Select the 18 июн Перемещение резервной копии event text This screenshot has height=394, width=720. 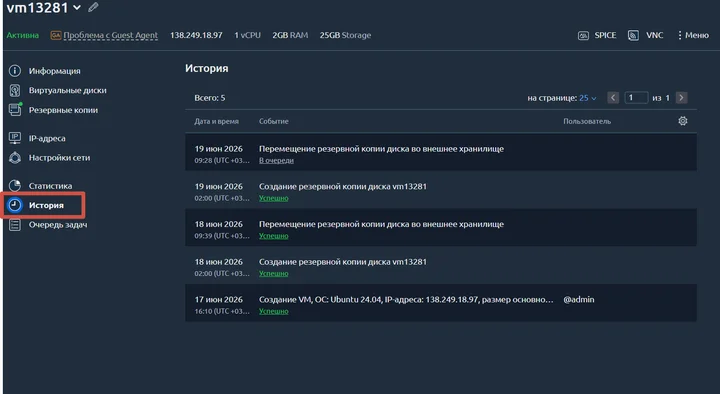pos(381,224)
